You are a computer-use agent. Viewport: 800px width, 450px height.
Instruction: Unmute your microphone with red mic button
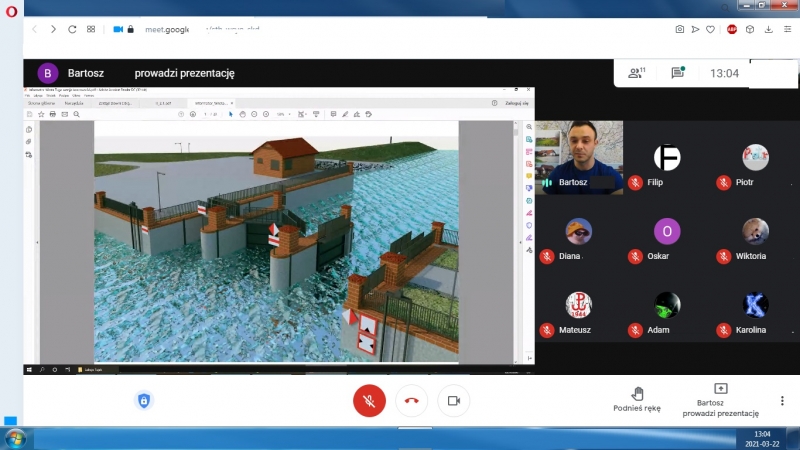369,400
